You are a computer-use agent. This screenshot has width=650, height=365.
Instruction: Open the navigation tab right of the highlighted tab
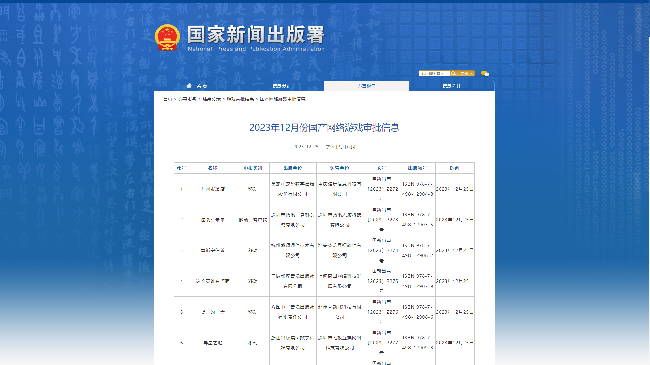[451, 86]
